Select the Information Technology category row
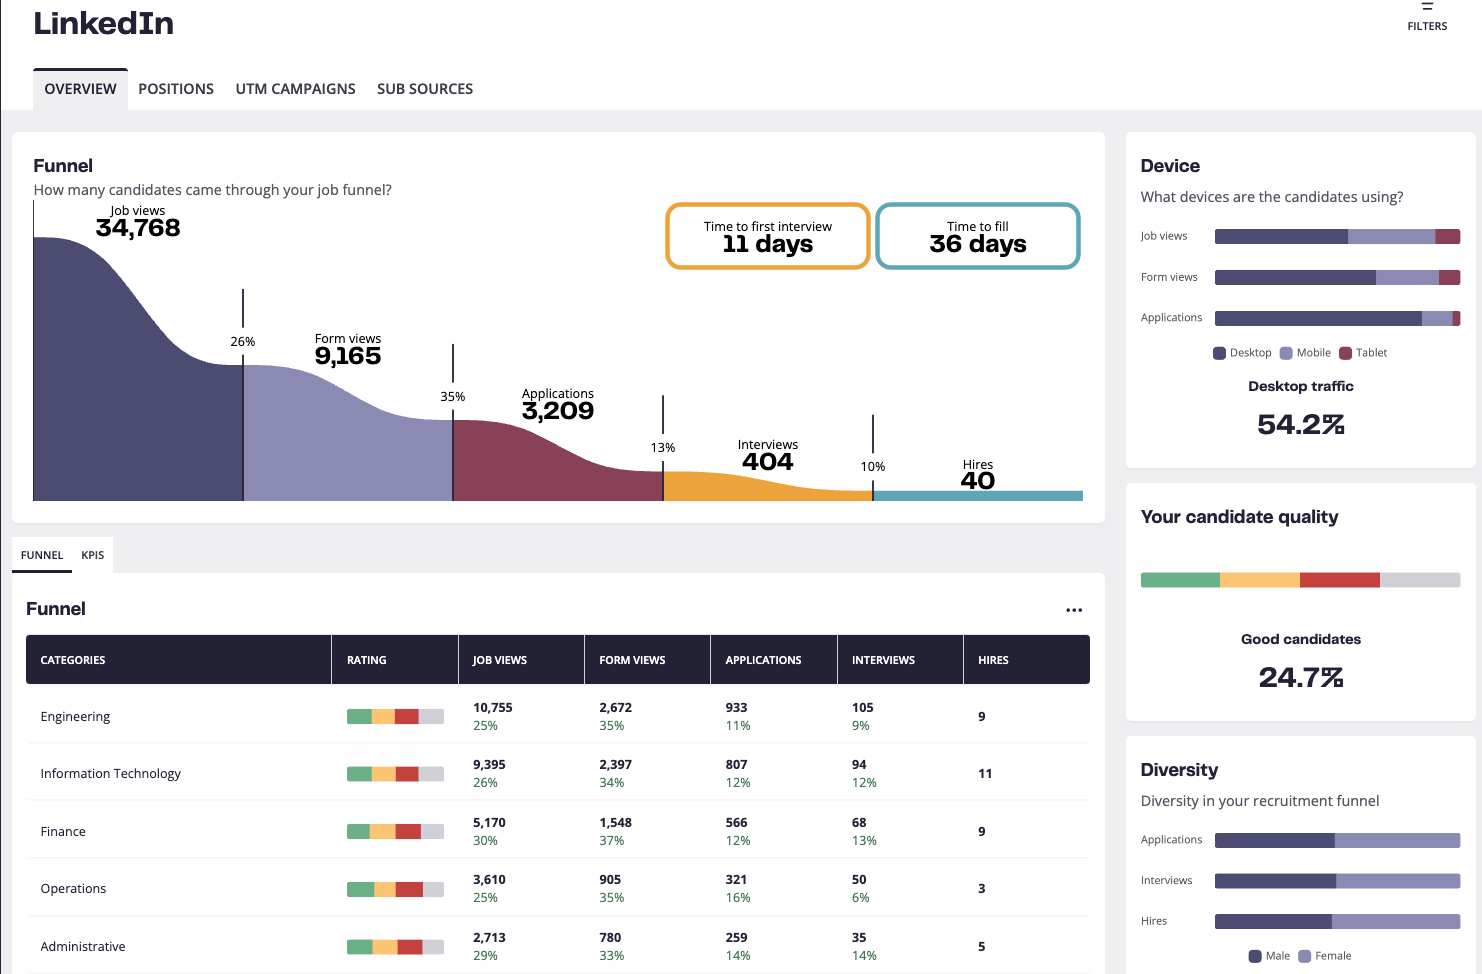This screenshot has height=974, width=1482. (558, 773)
